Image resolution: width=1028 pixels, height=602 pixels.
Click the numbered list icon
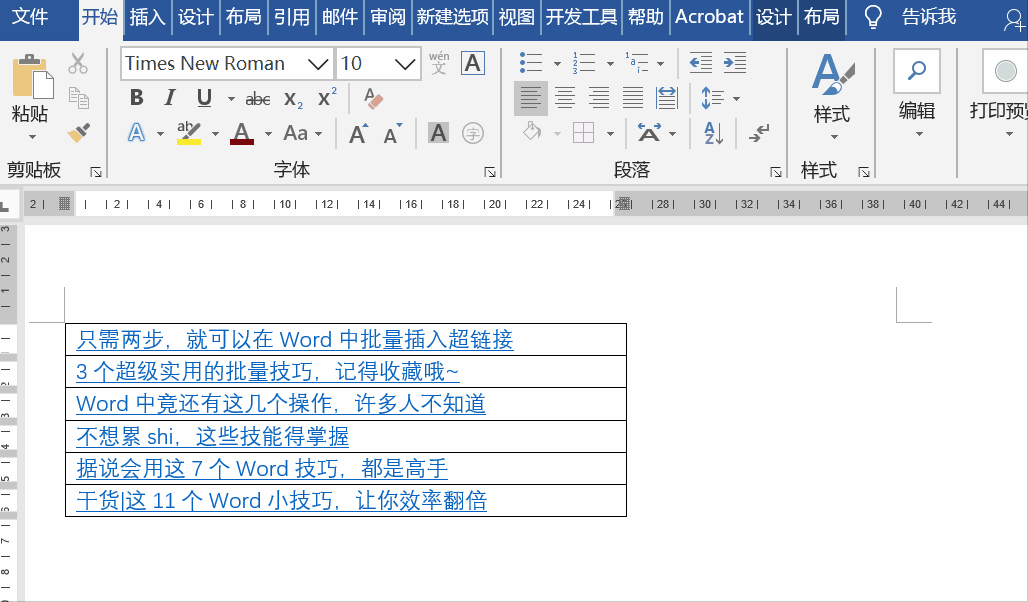pyautogui.click(x=583, y=63)
